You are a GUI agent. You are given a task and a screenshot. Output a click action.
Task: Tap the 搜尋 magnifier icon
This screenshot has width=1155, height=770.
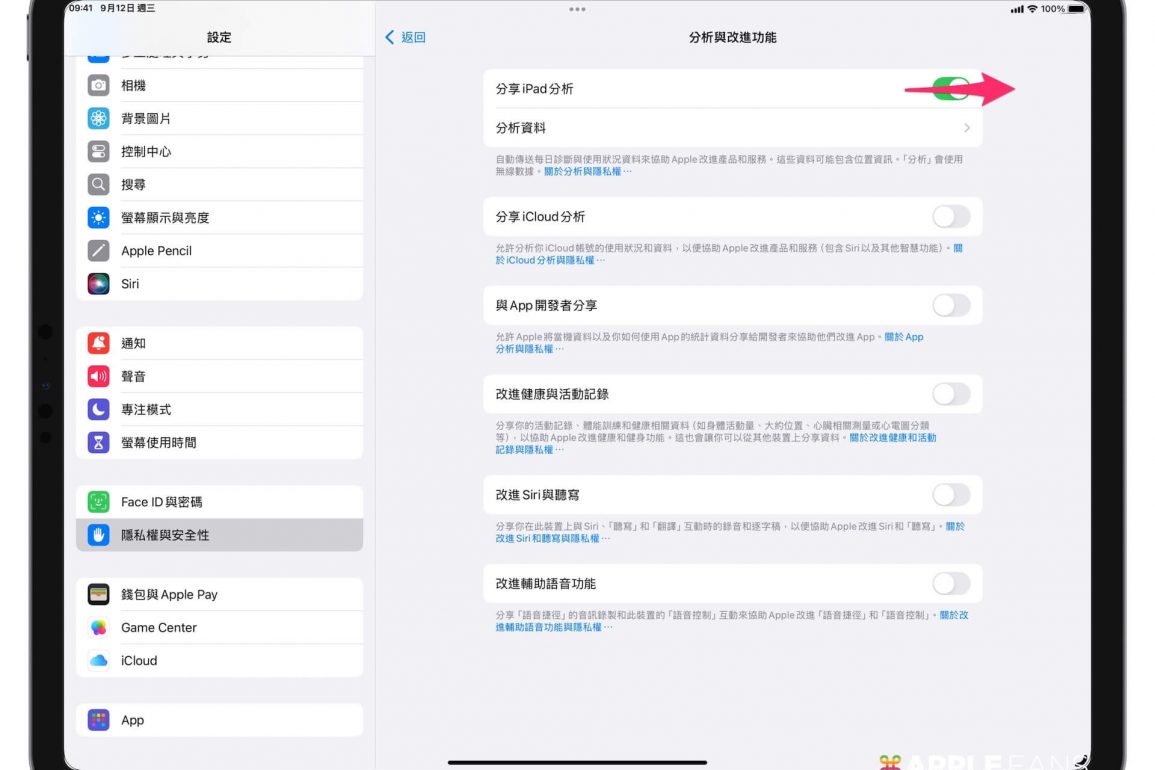[x=98, y=184]
